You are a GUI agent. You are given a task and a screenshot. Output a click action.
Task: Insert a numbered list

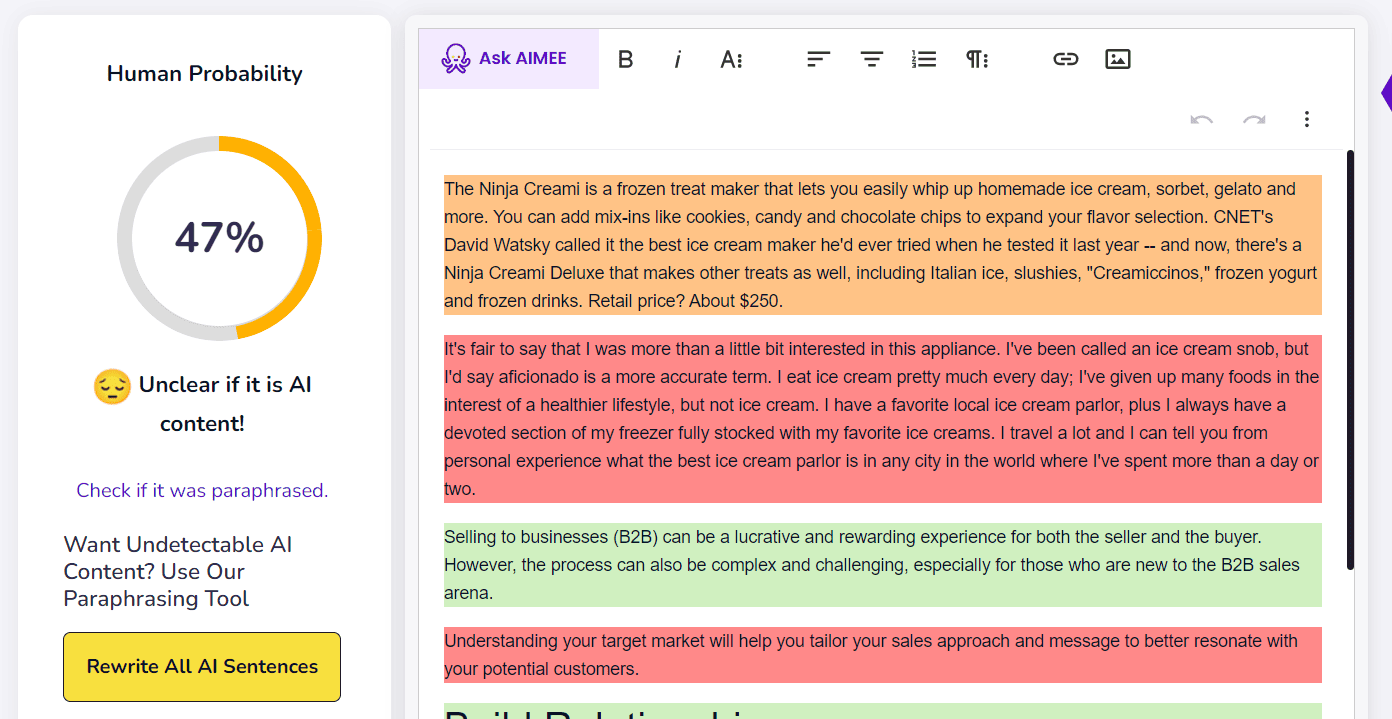(924, 59)
